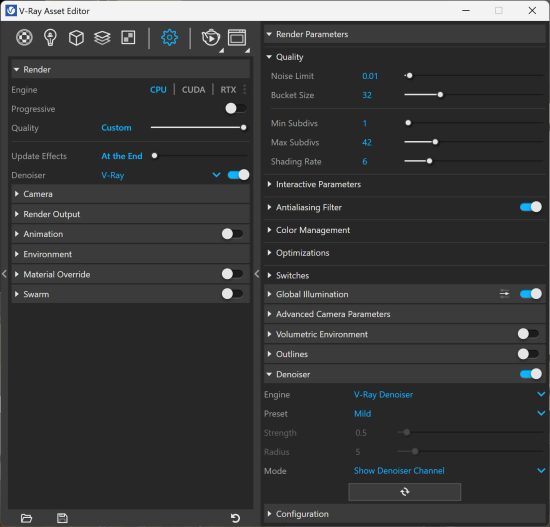The width and height of the screenshot is (550, 527).
Task: Adjust the Bucket Size slider
Action: [474, 95]
